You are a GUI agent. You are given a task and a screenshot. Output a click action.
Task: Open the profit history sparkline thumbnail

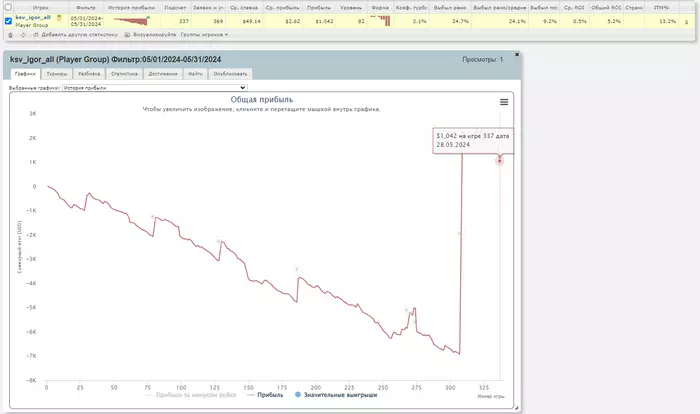click(131, 21)
